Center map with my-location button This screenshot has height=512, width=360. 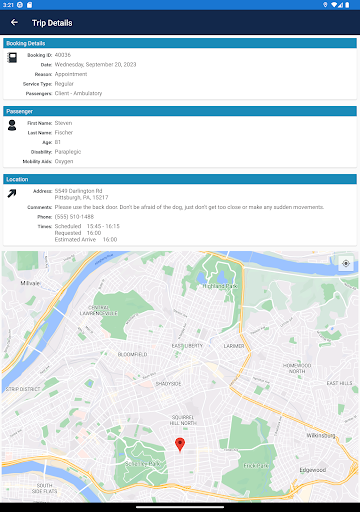pos(346,263)
